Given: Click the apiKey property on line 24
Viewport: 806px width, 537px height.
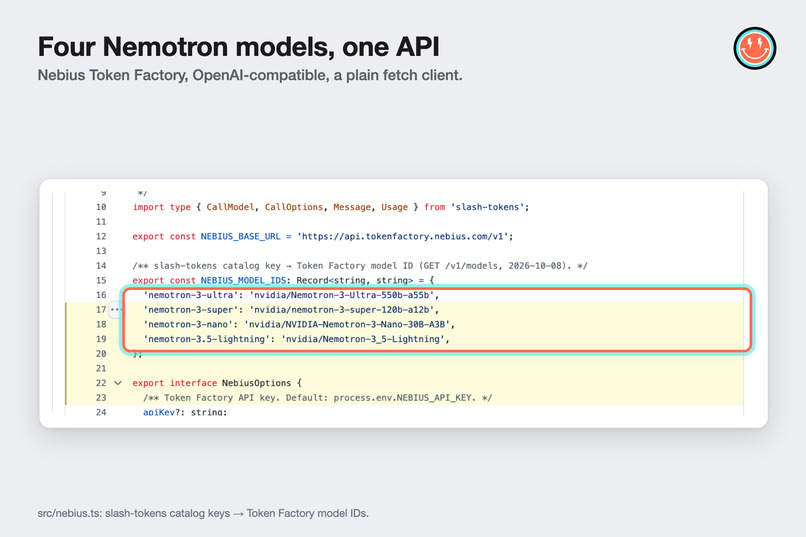Looking at the screenshot, I should pos(159,412).
